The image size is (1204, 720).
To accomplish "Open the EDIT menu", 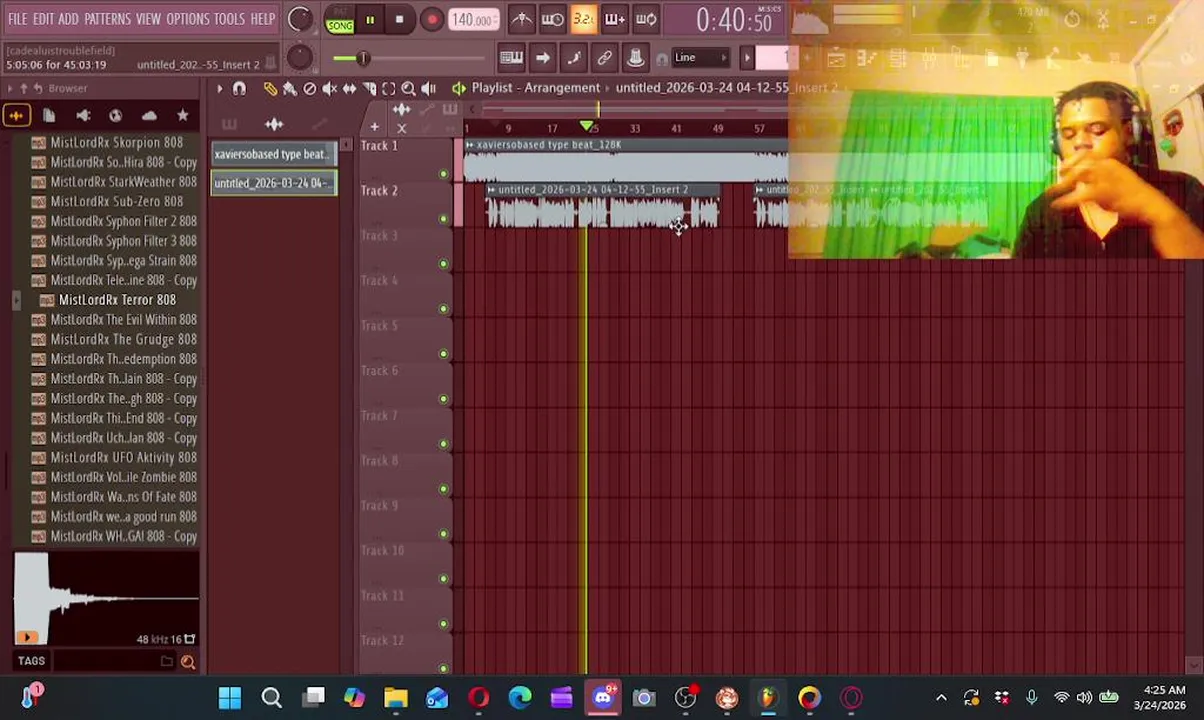I will 43,19.
